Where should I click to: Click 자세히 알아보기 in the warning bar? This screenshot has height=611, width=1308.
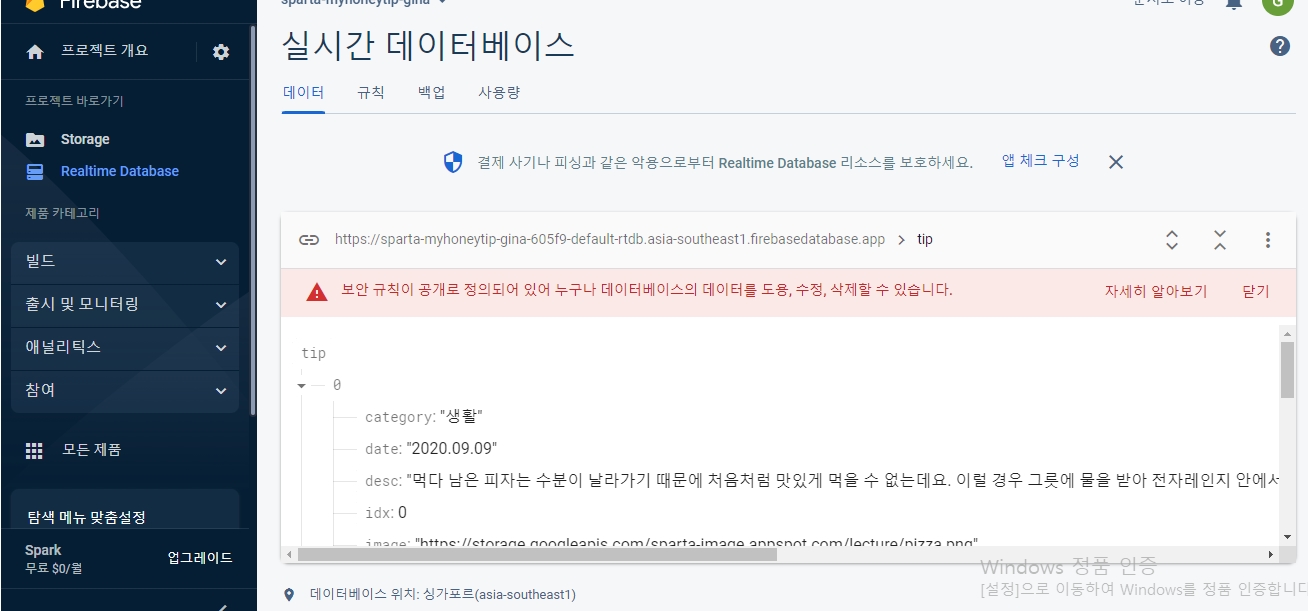[x=1156, y=292]
